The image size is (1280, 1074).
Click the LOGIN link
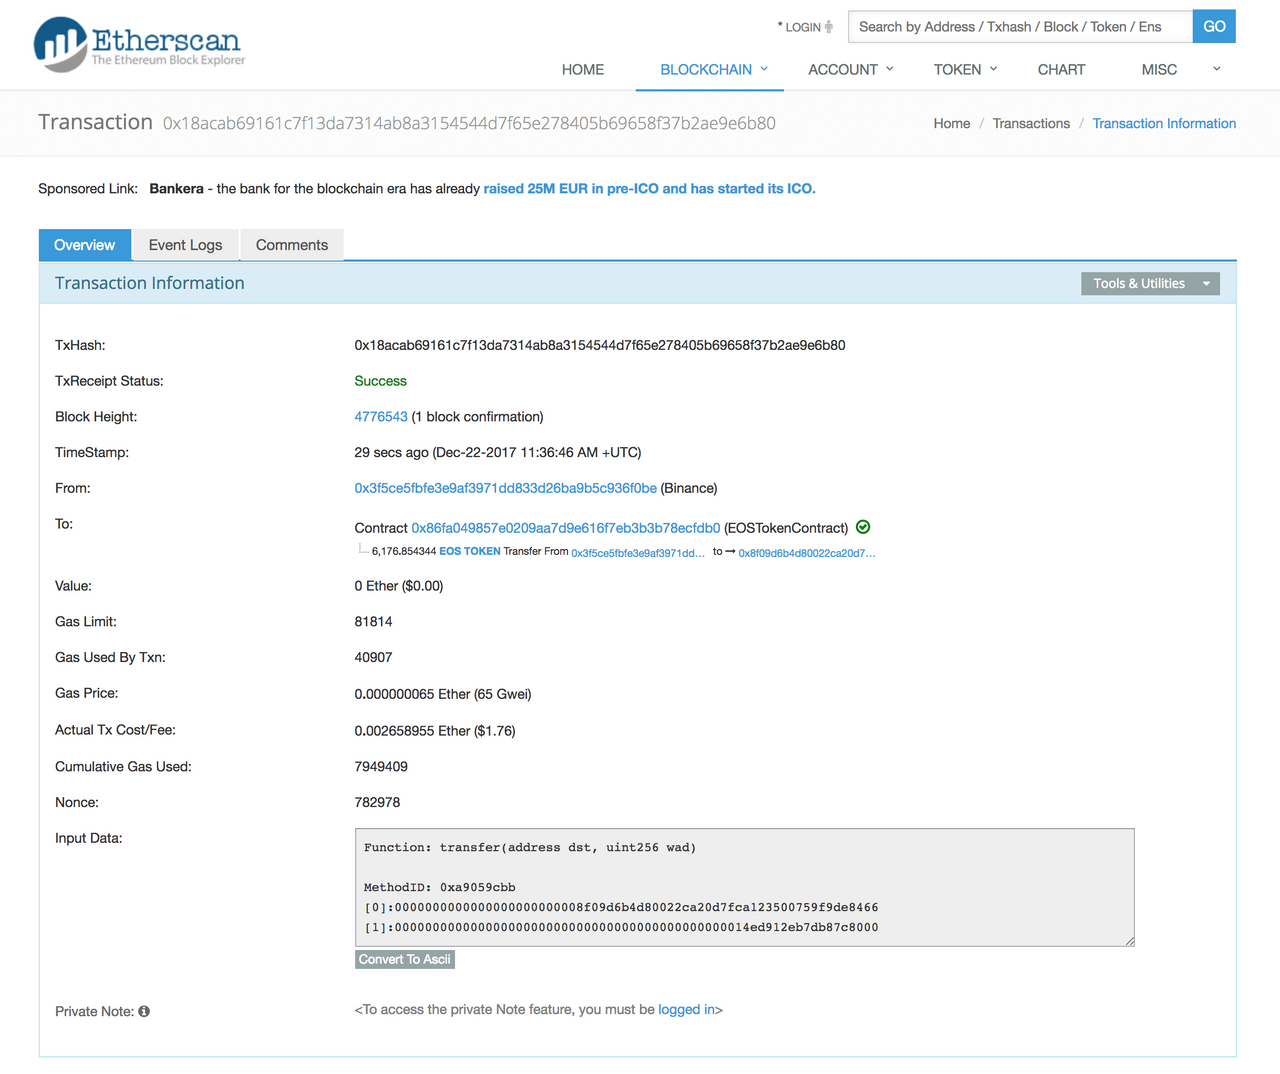point(802,27)
